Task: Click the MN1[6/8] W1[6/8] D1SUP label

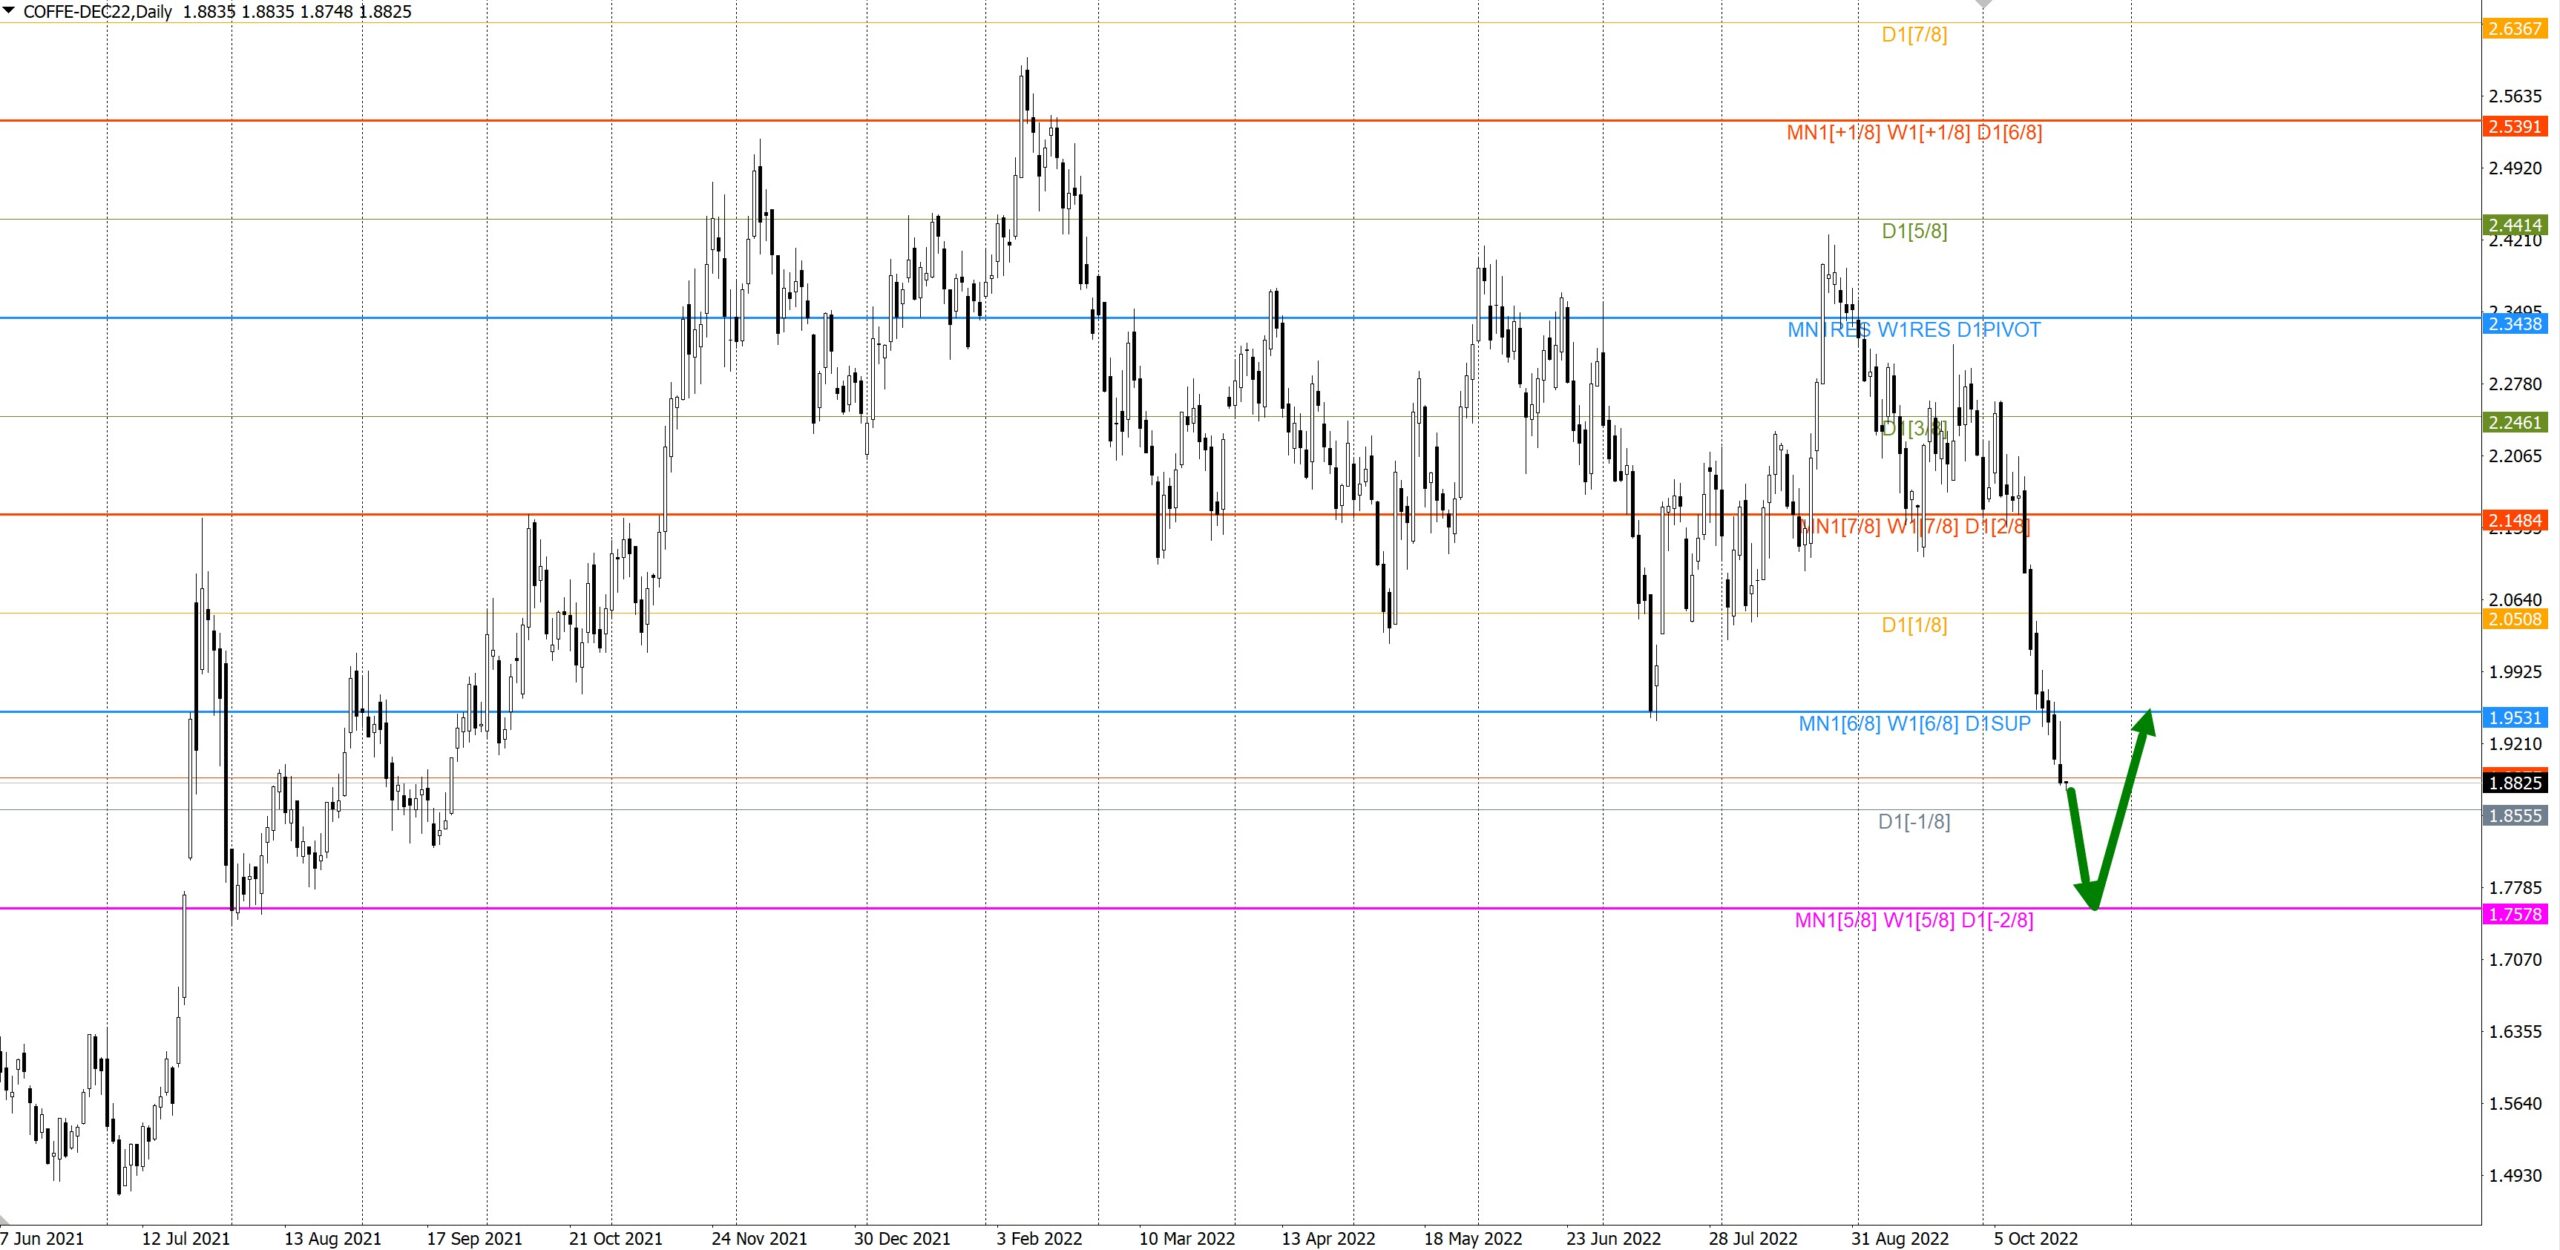Action: coord(1914,723)
